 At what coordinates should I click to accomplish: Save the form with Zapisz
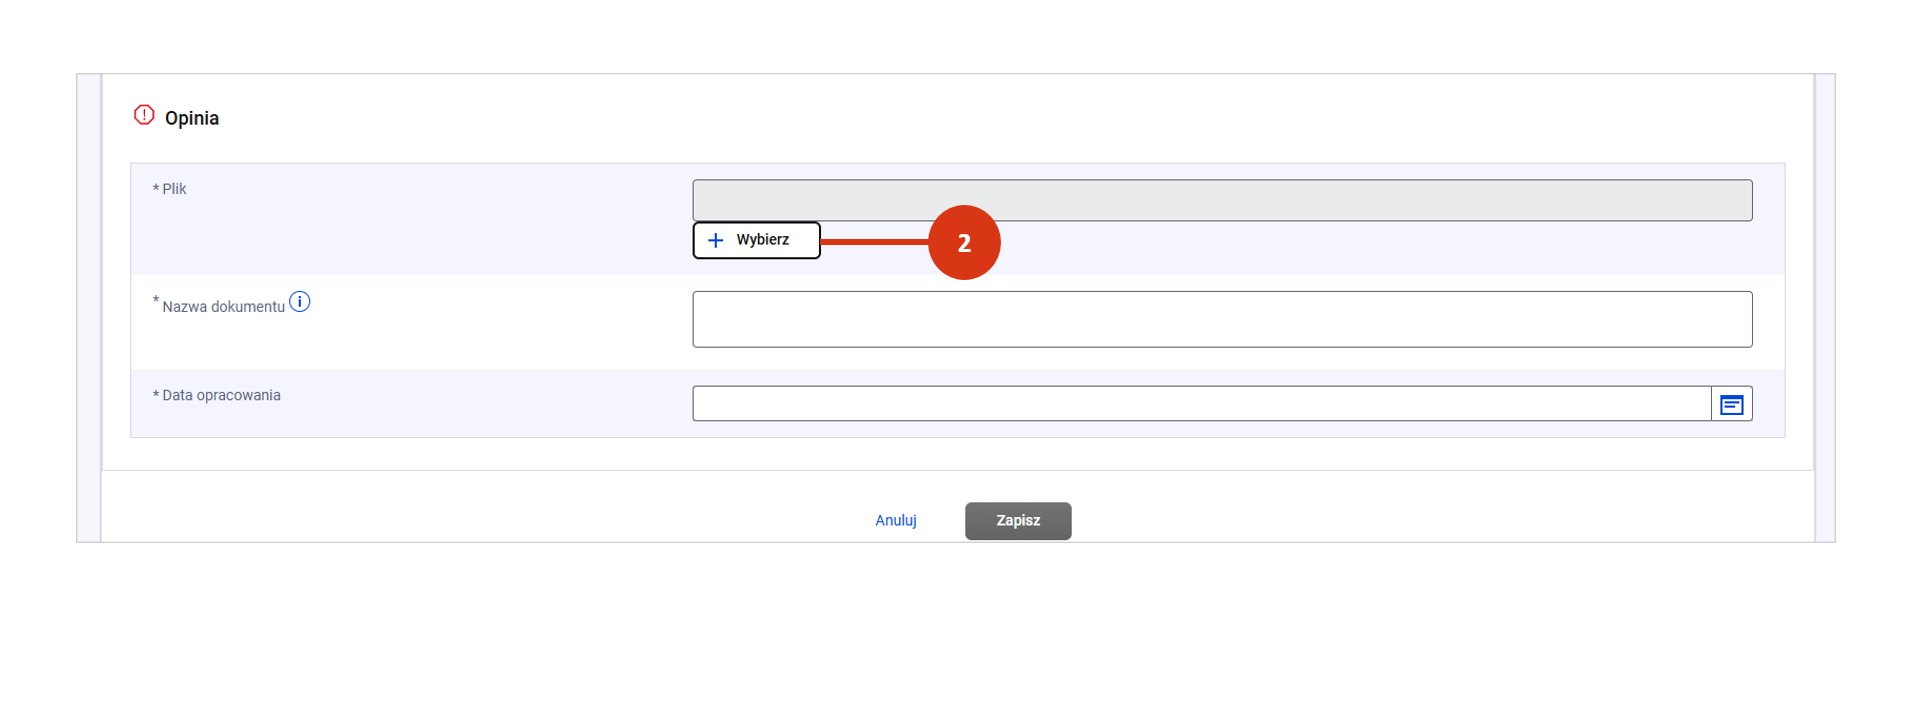tap(1017, 521)
